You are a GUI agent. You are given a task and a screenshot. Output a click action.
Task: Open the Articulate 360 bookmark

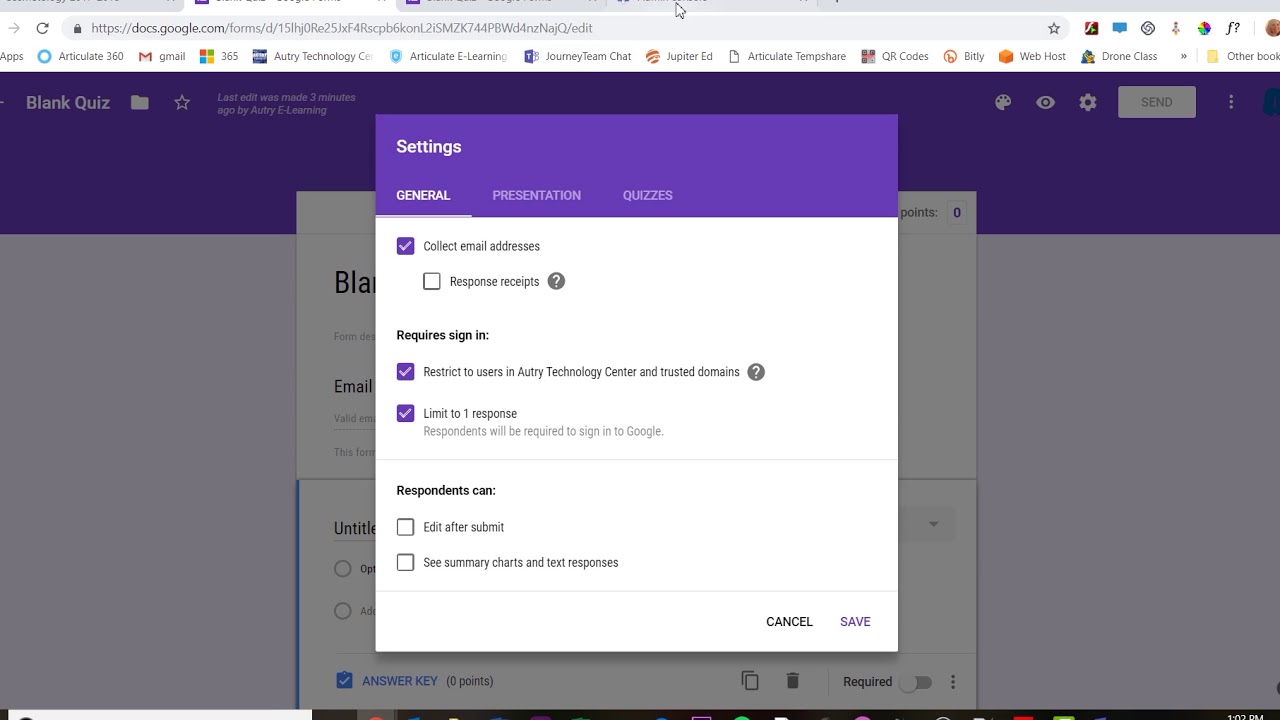79,56
